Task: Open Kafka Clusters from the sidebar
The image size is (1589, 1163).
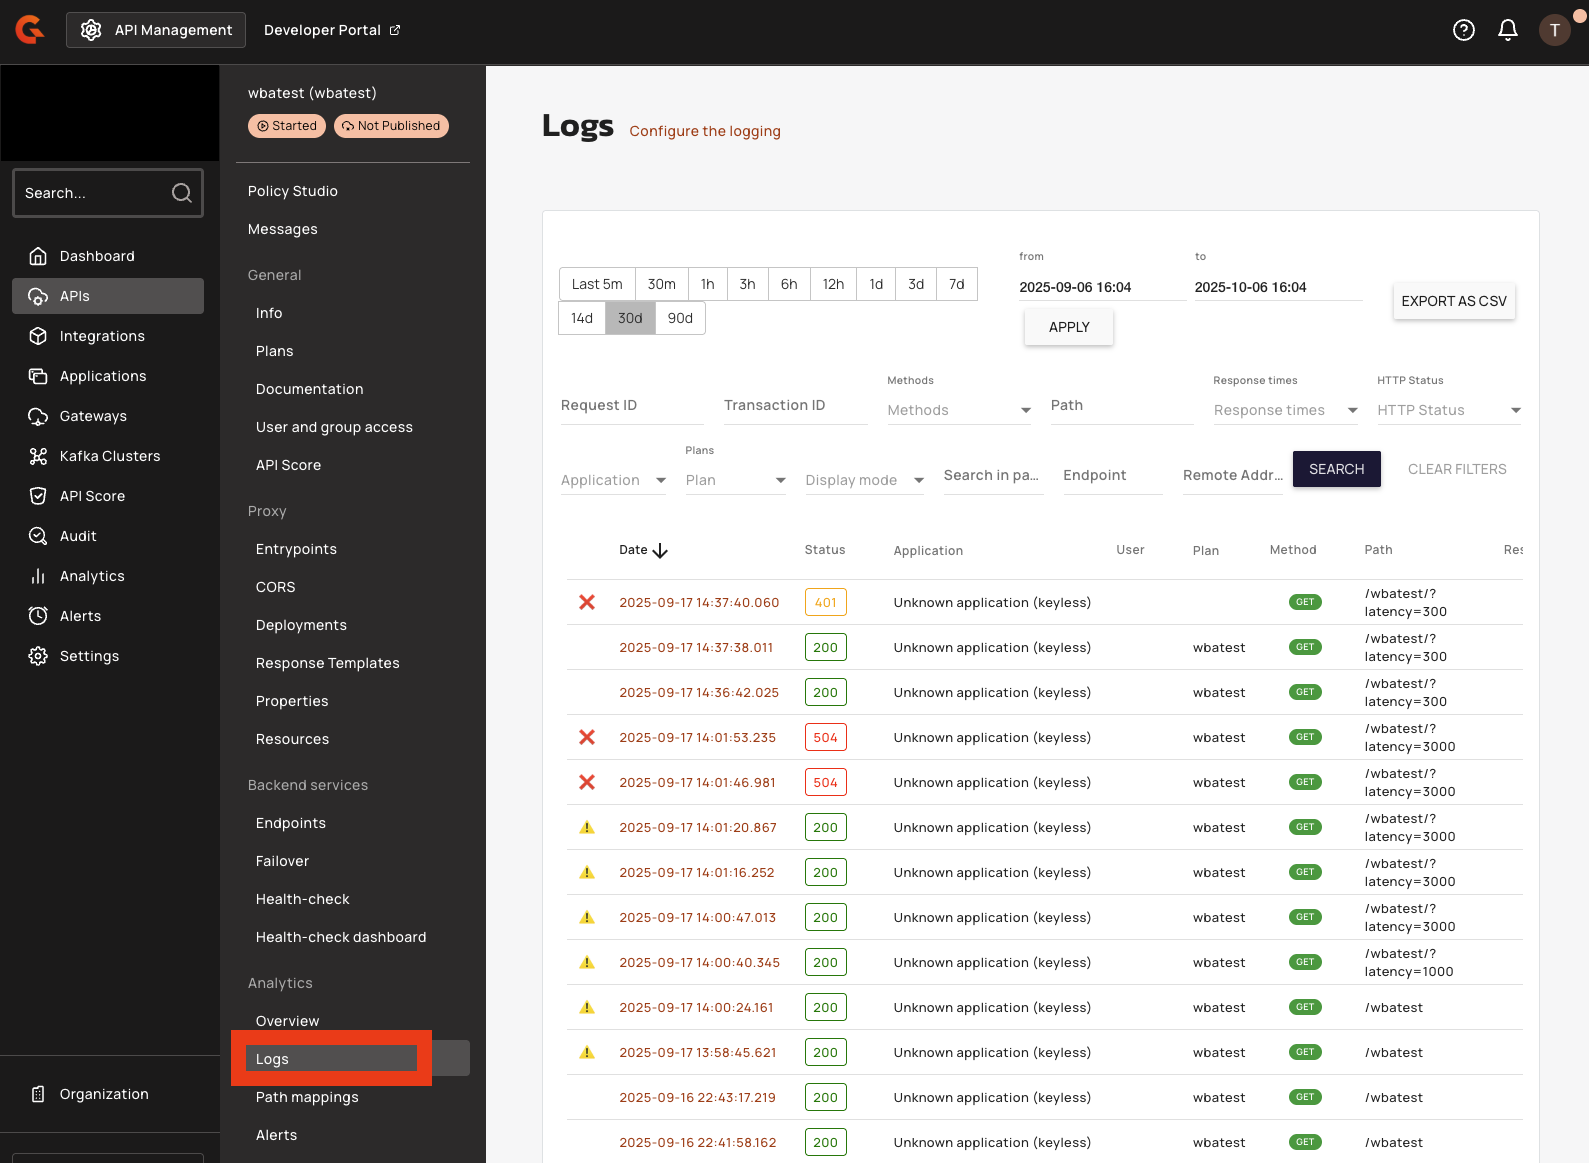Action: click(x=109, y=456)
